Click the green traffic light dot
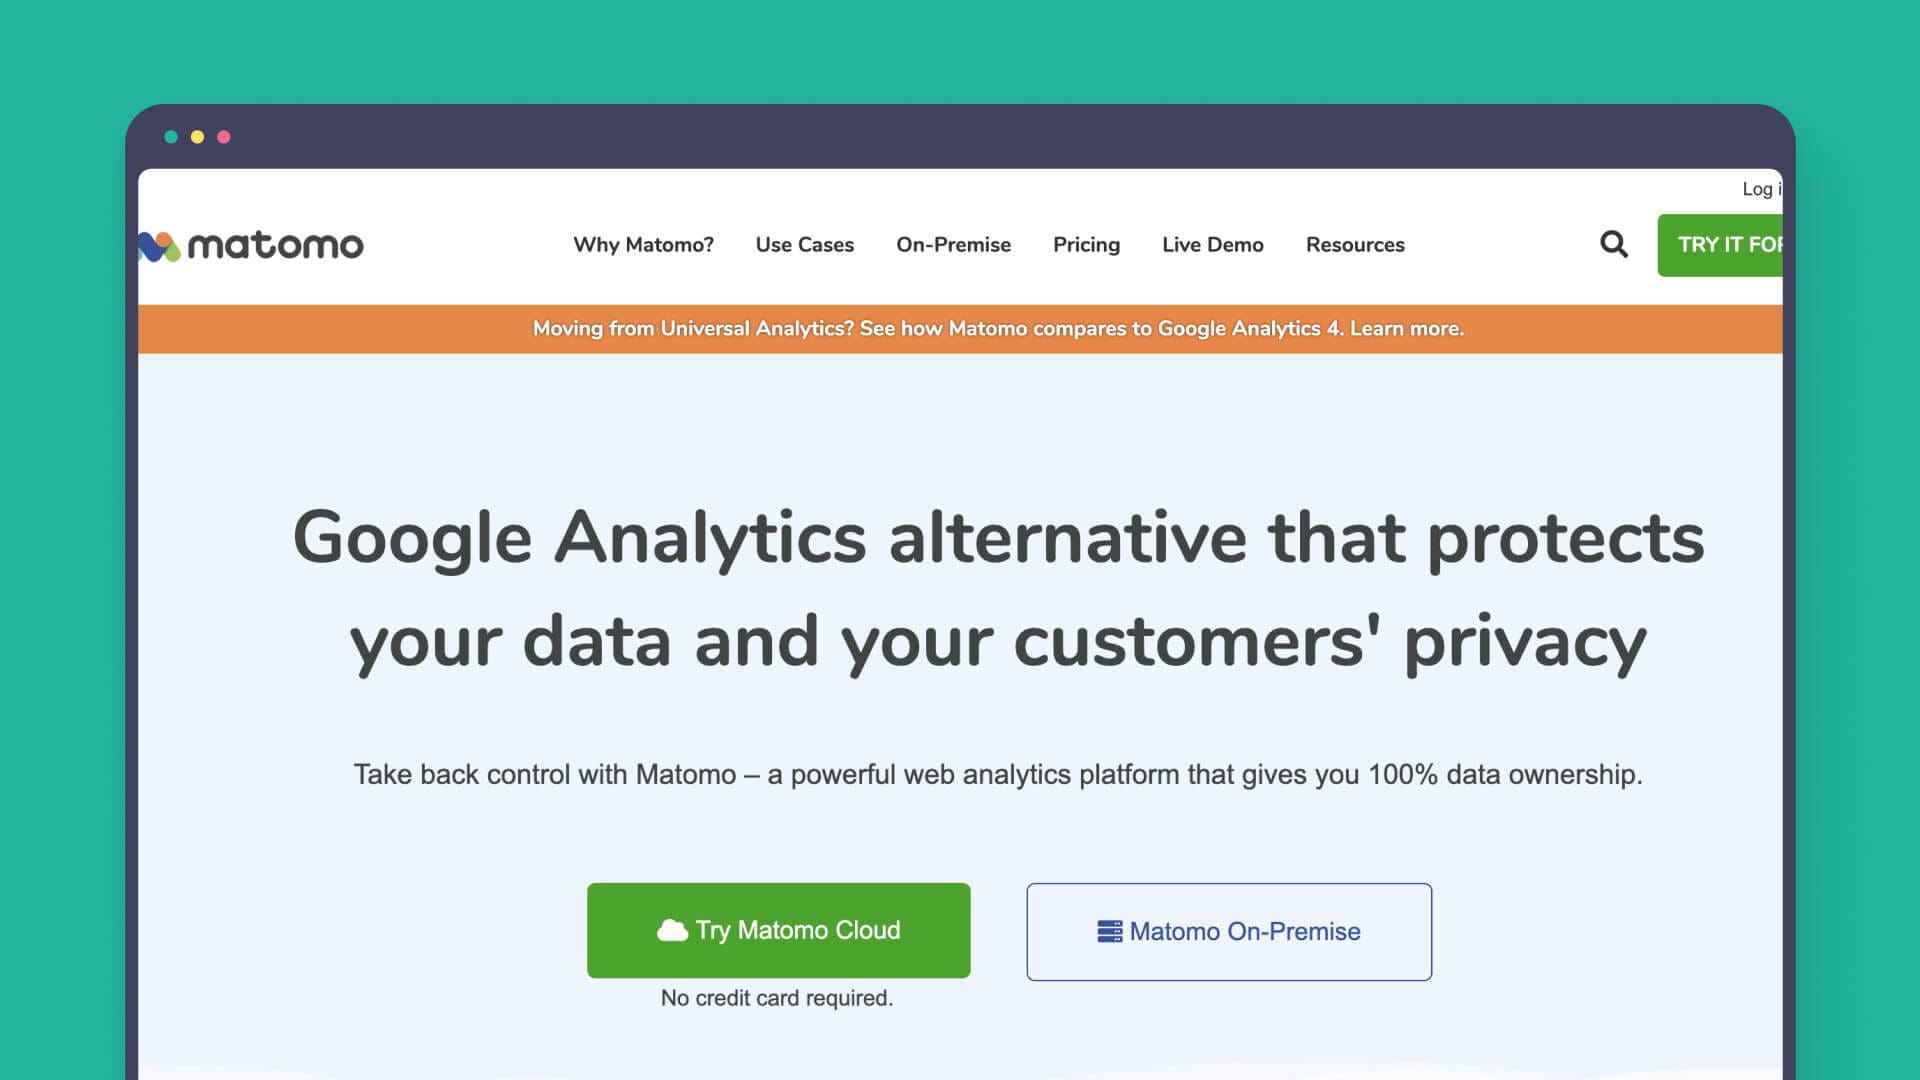Viewport: 1920px width, 1080px height. coord(171,137)
